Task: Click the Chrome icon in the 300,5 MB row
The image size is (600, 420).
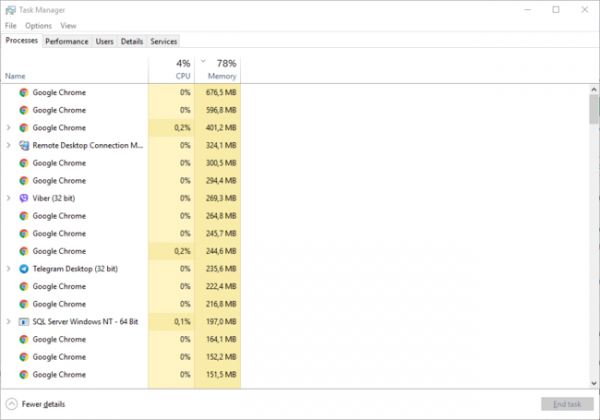Action: pyautogui.click(x=24, y=163)
